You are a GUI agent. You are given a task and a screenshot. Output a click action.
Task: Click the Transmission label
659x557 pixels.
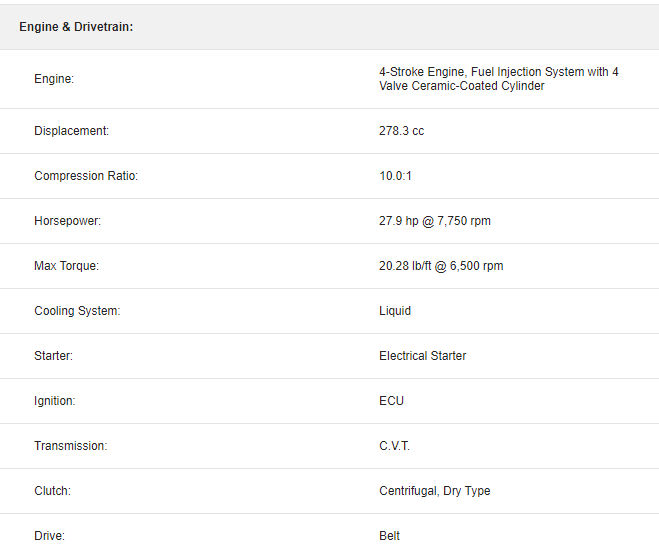(x=70, y=446)
